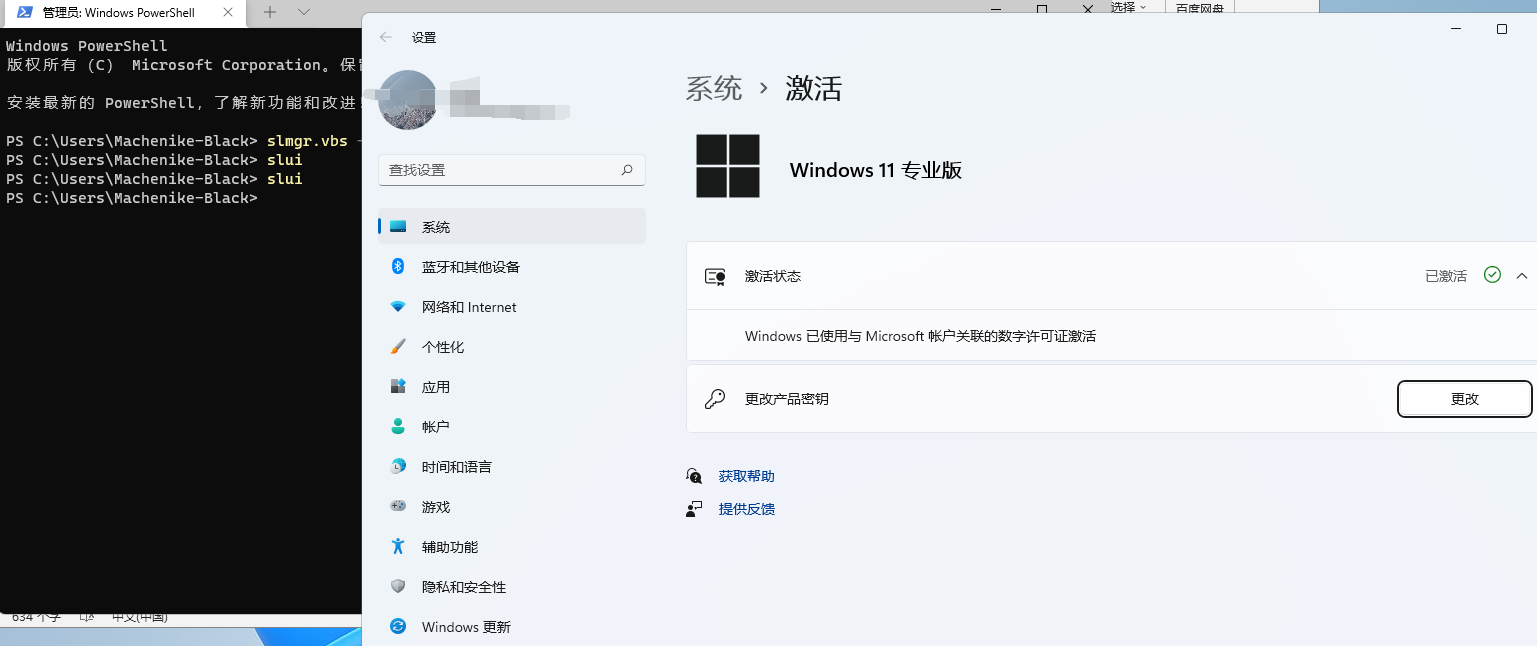Click the globe clock icon for 时间和语言
Image resolution: width=1537 pixels, height=646 pixels.
[398, 466]
